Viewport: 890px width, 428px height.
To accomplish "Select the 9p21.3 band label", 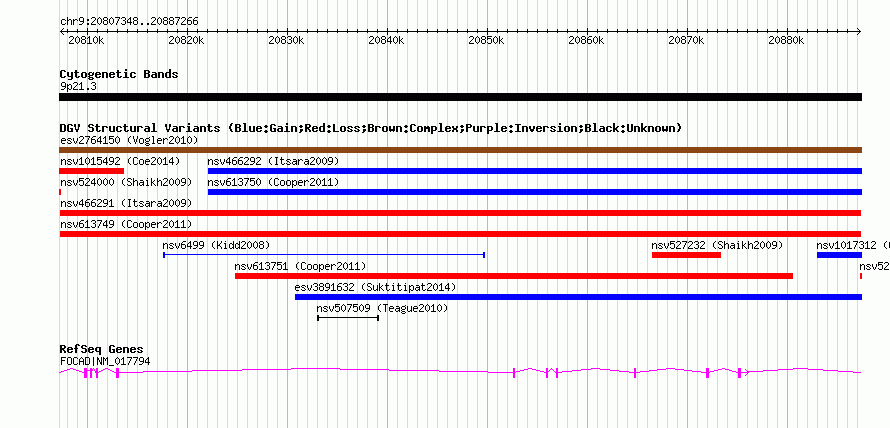I will click(x=78, y=87).
